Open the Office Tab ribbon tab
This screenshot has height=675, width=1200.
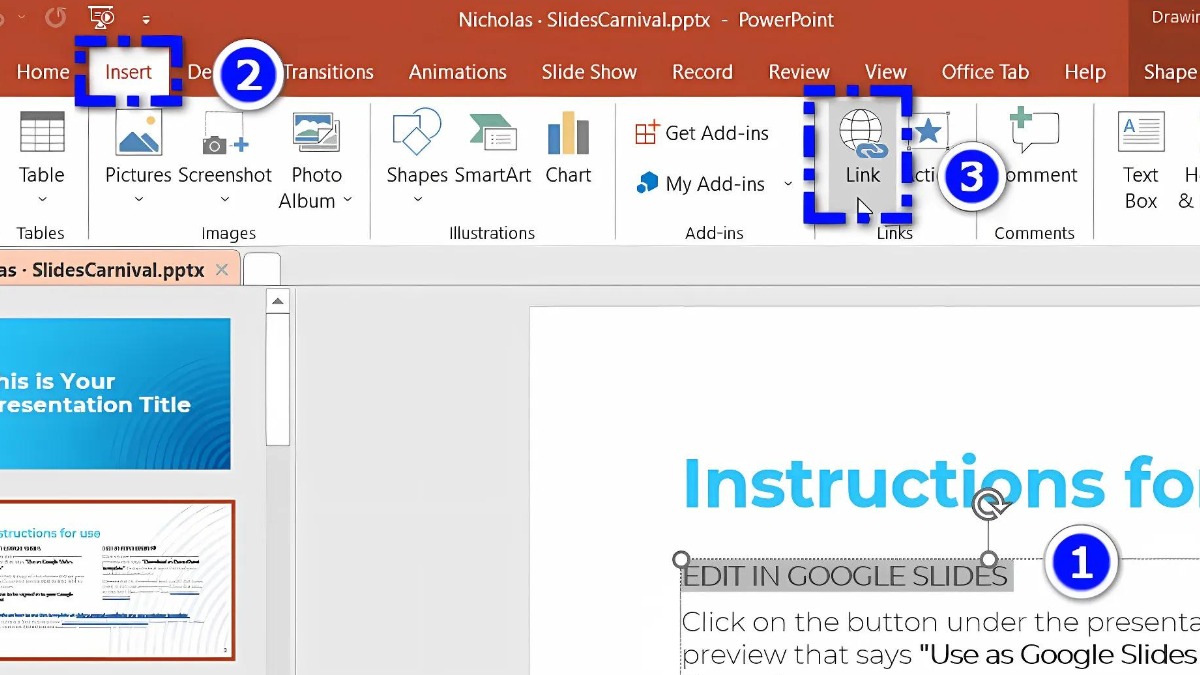click(x=985, y=72)
